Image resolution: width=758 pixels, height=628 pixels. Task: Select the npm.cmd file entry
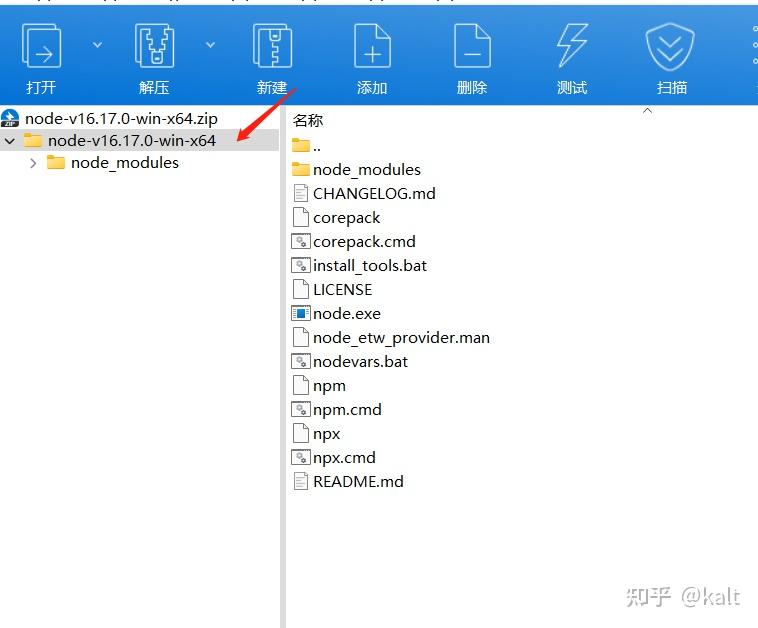click(347, 410)
